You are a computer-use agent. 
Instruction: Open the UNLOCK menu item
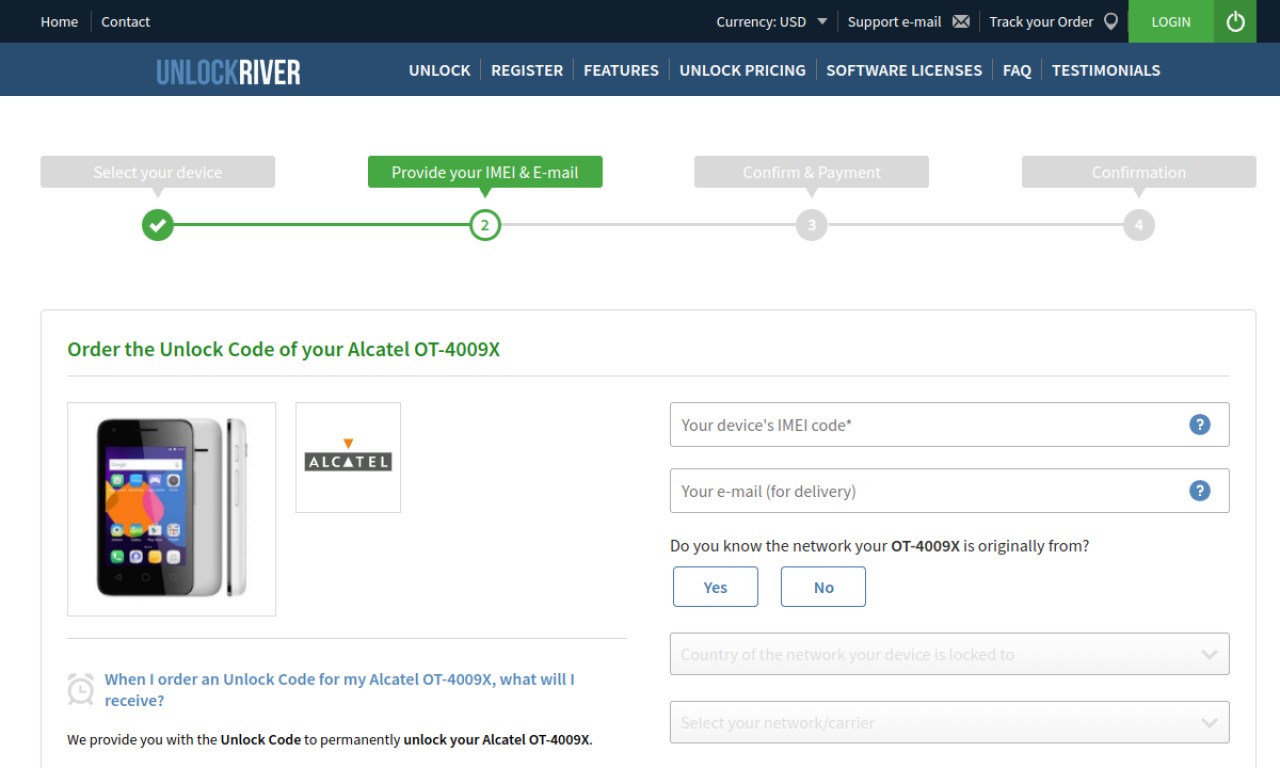point(439,70)
